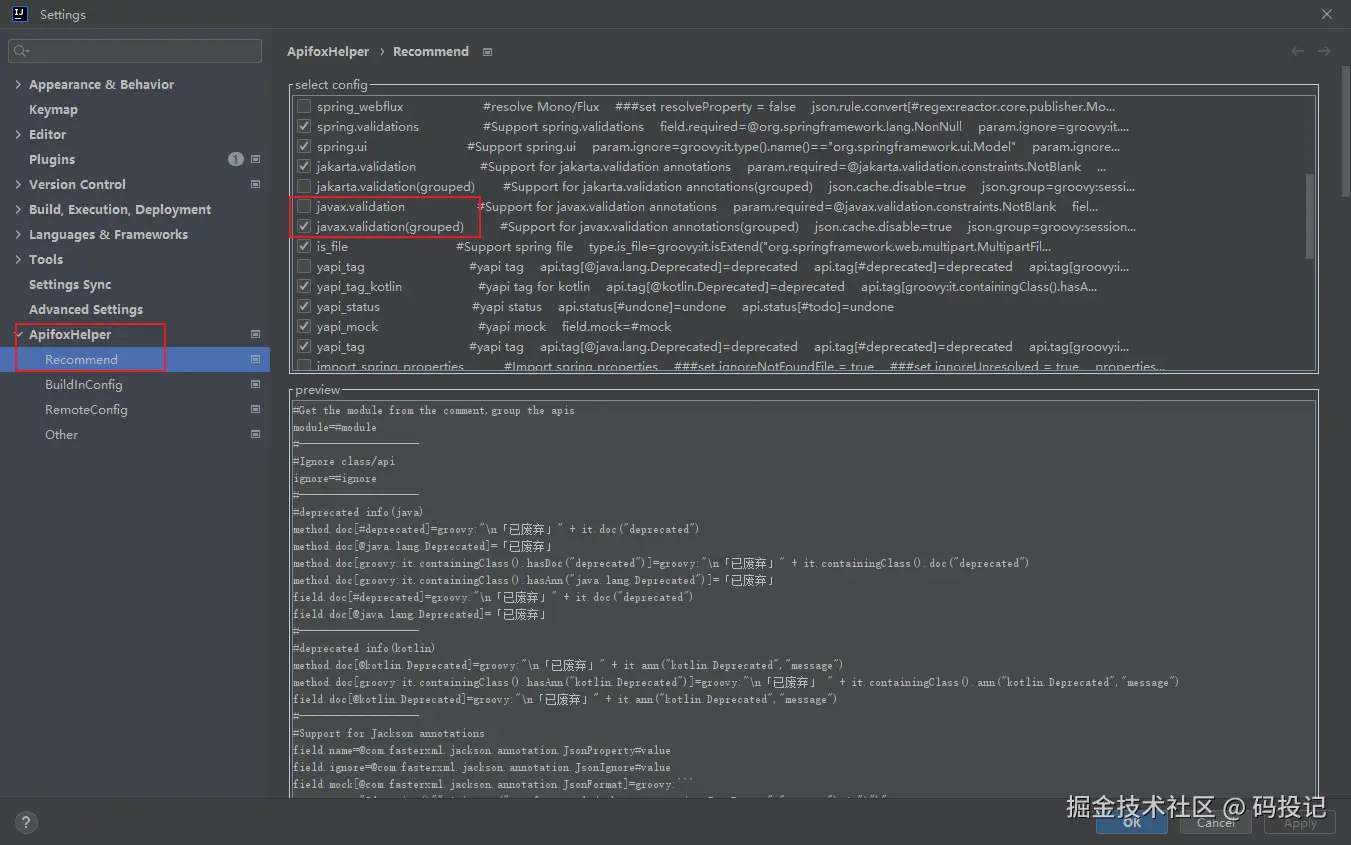
Task: Click the 'ignore=#ignore' preview line
Action: pyautogui.click(x=335, y=478)
